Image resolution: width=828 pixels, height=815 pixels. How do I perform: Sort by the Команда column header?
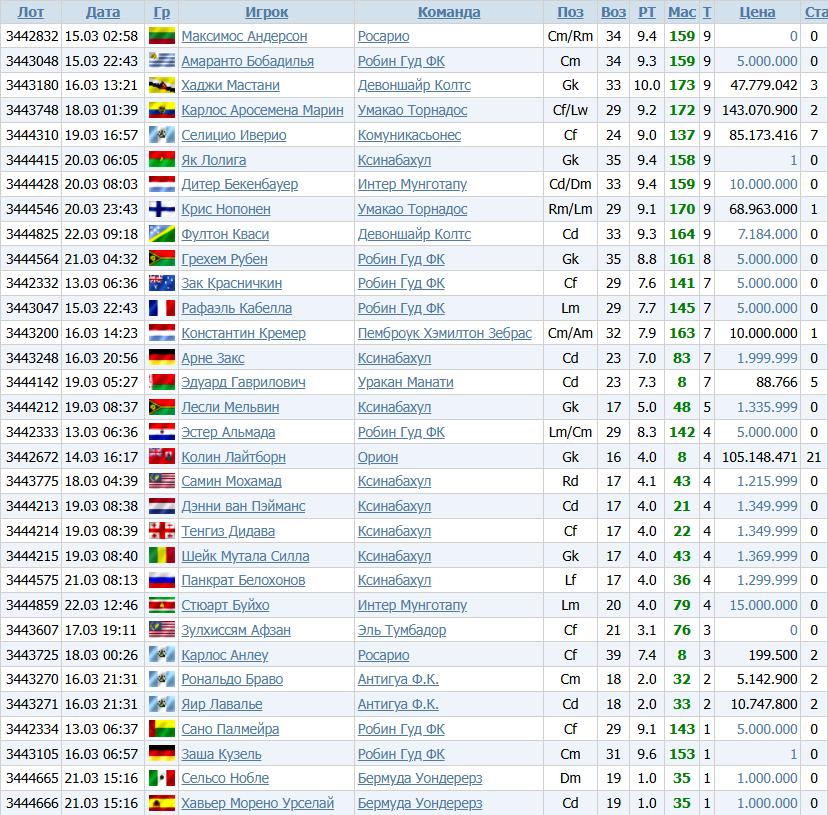point(448,12)
